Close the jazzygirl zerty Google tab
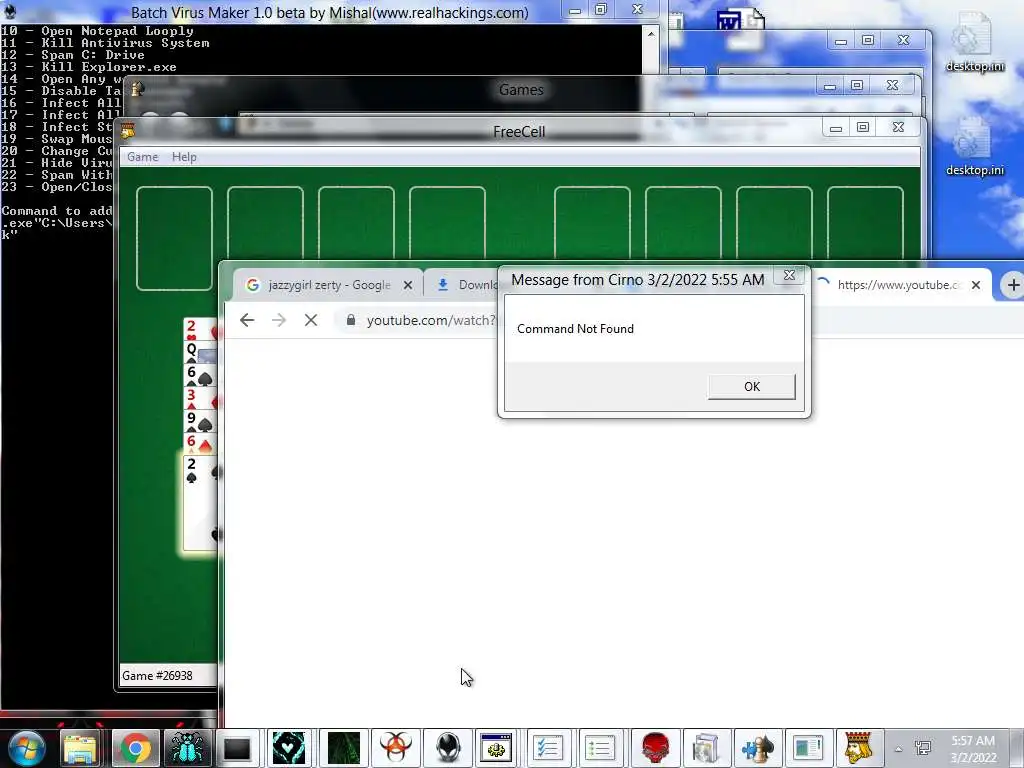 point(408,285)
